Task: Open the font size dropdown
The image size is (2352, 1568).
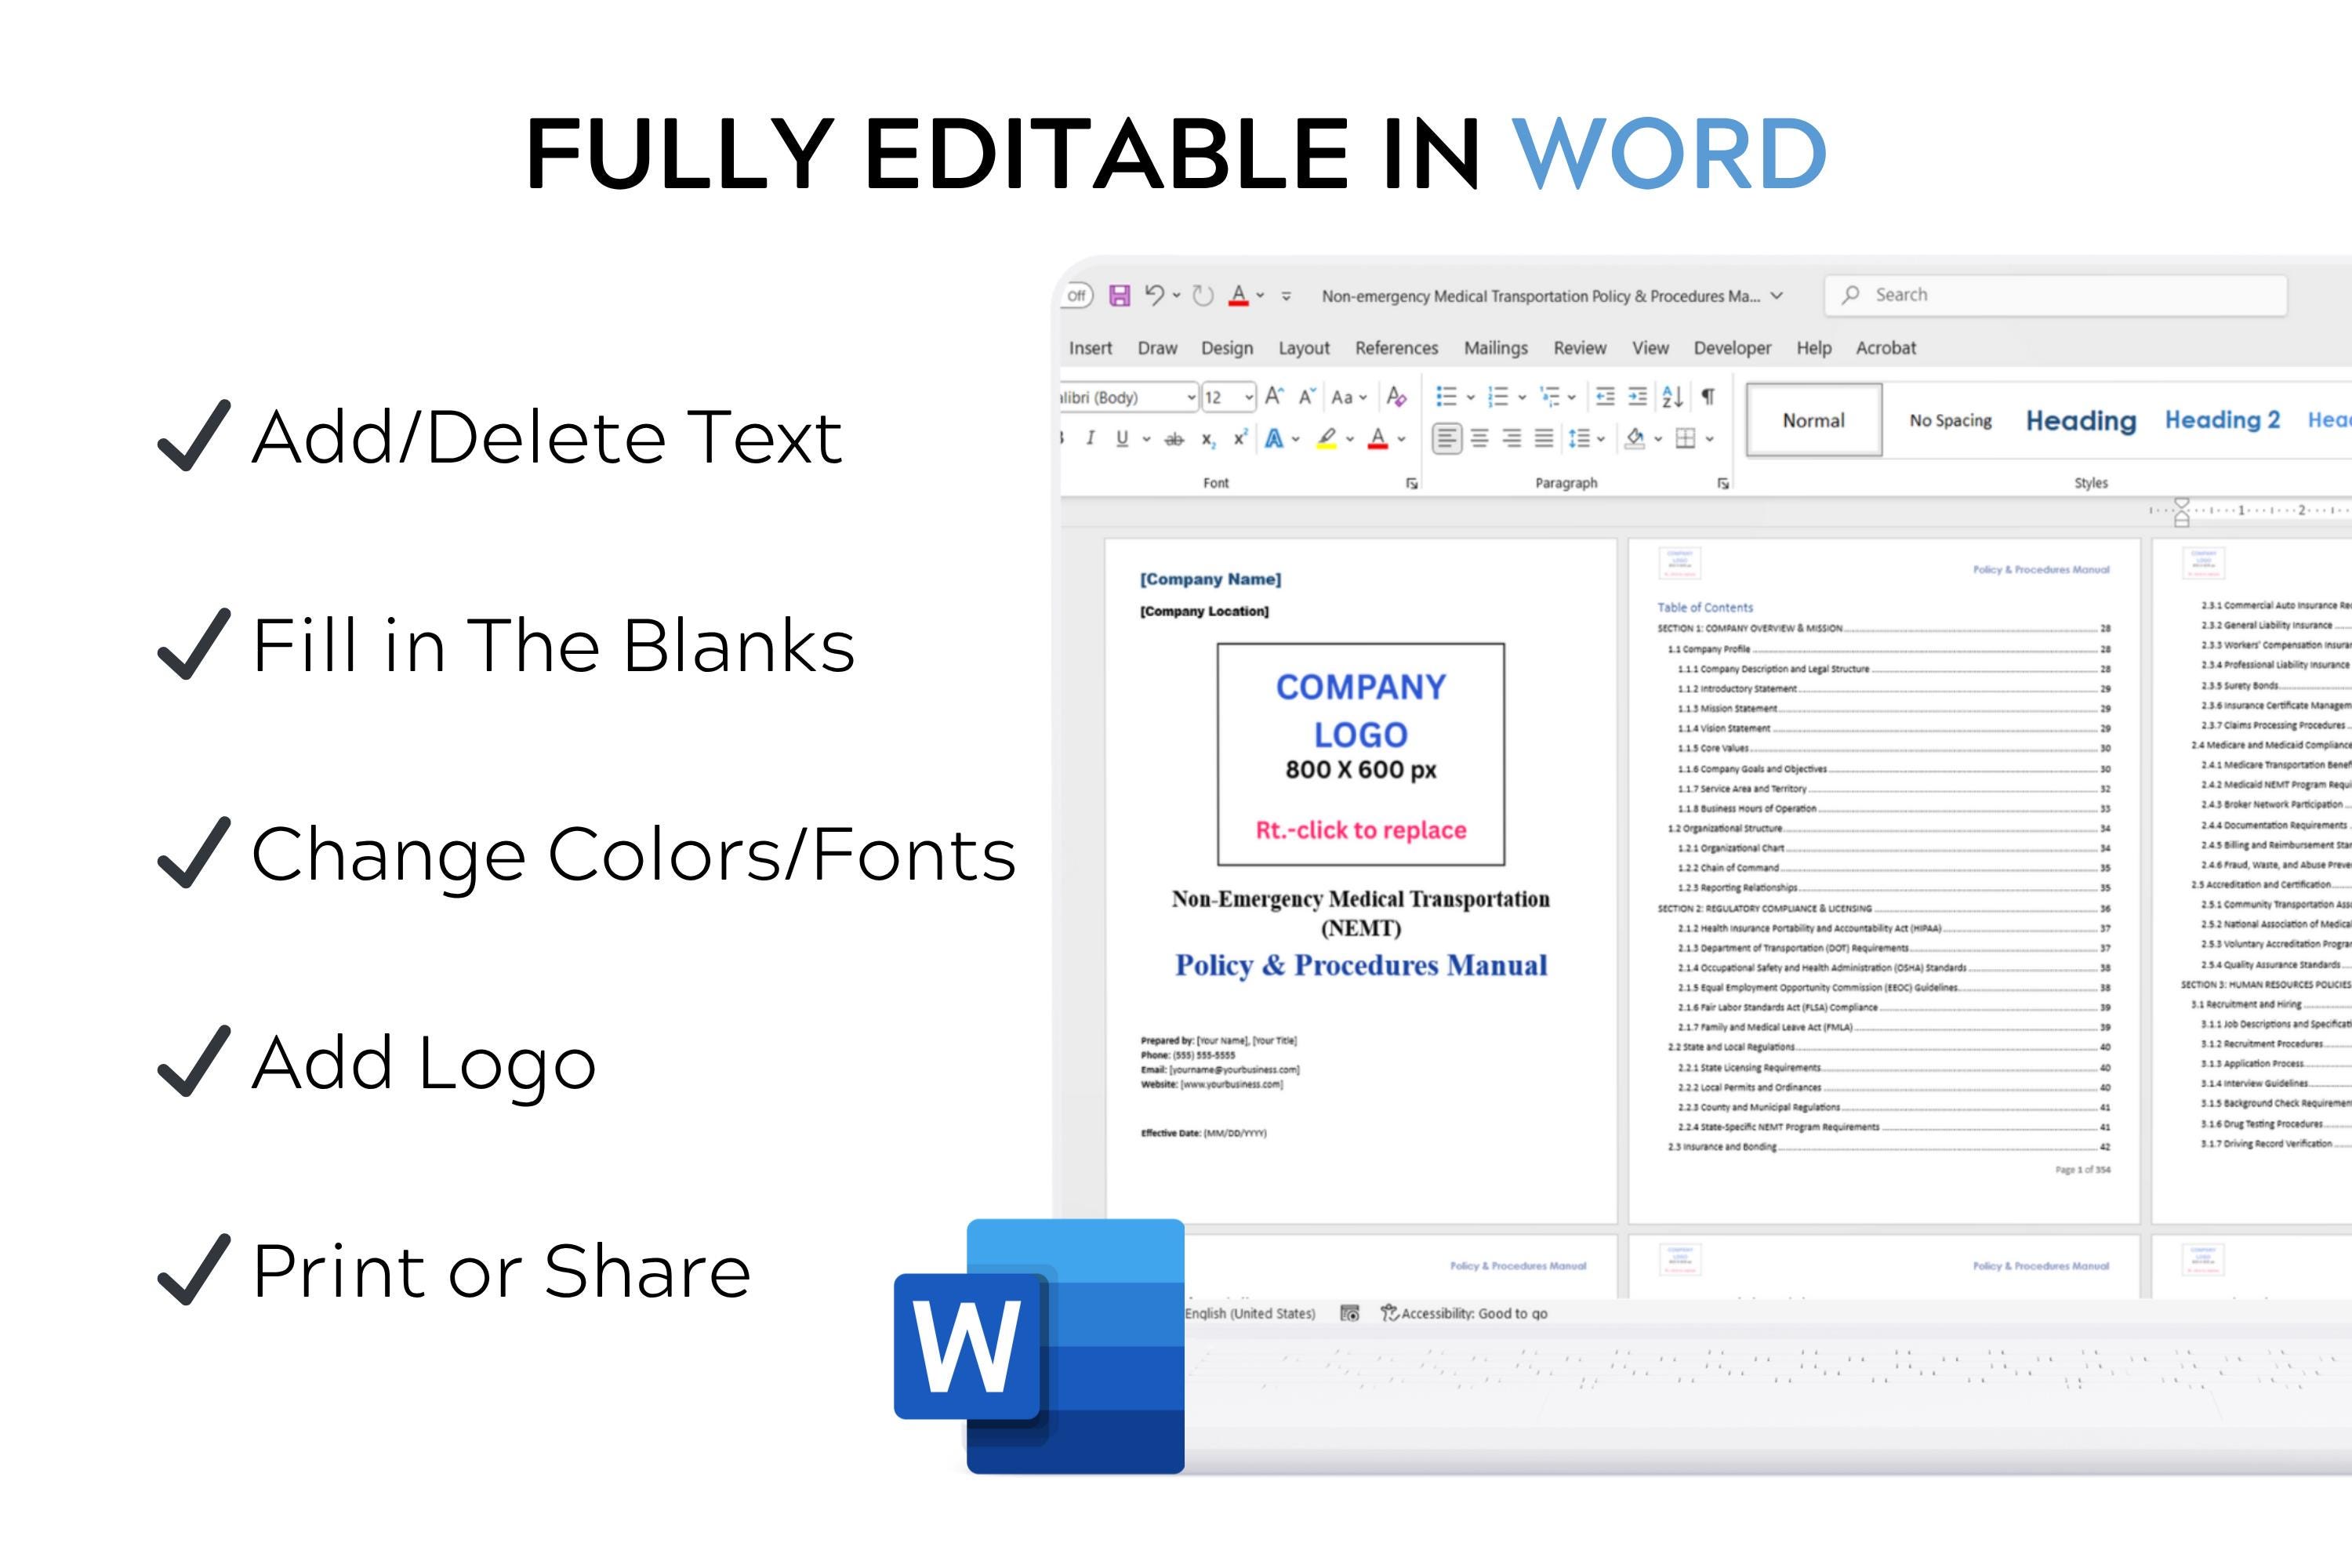Action: tap(1249, 397)
